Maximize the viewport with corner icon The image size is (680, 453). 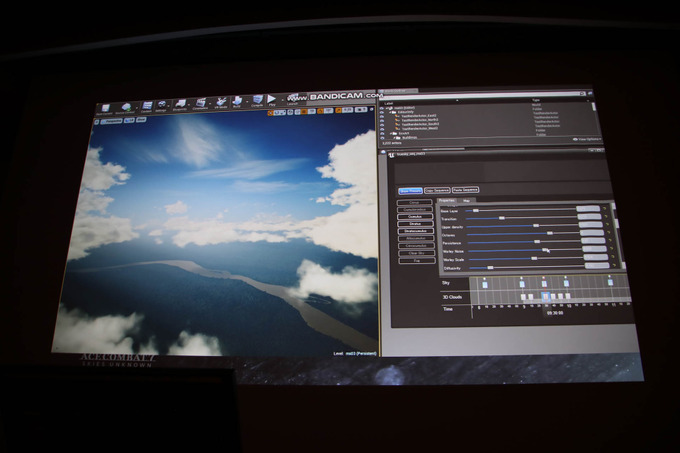tap(372, 109)
